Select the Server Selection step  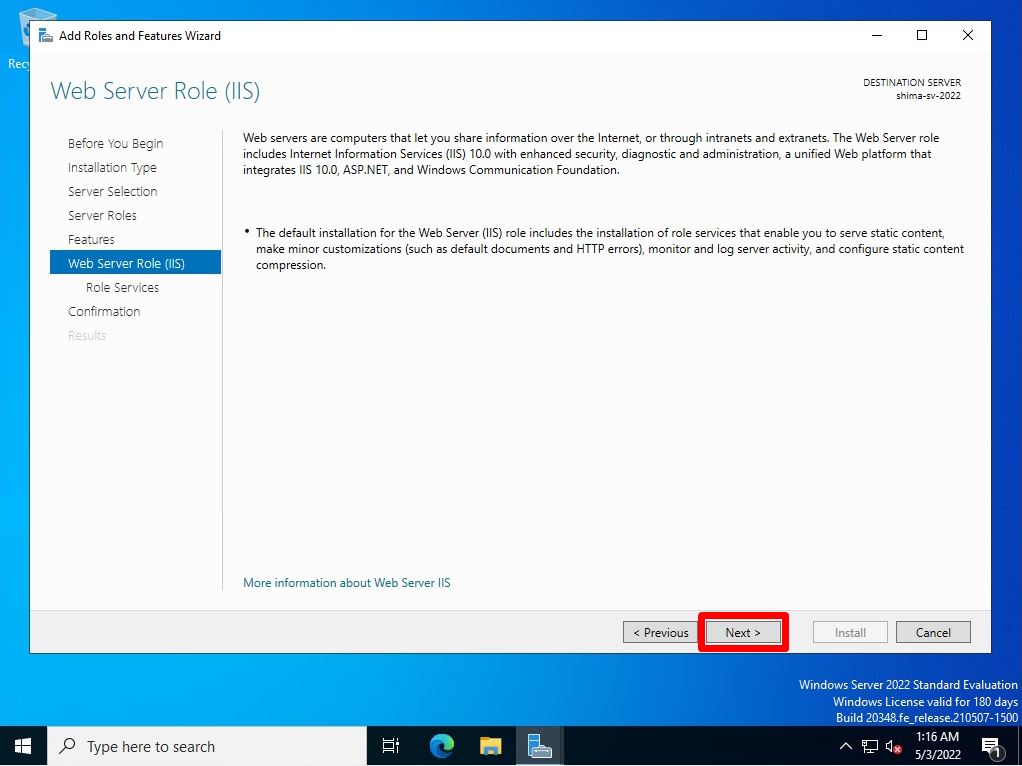113,192
